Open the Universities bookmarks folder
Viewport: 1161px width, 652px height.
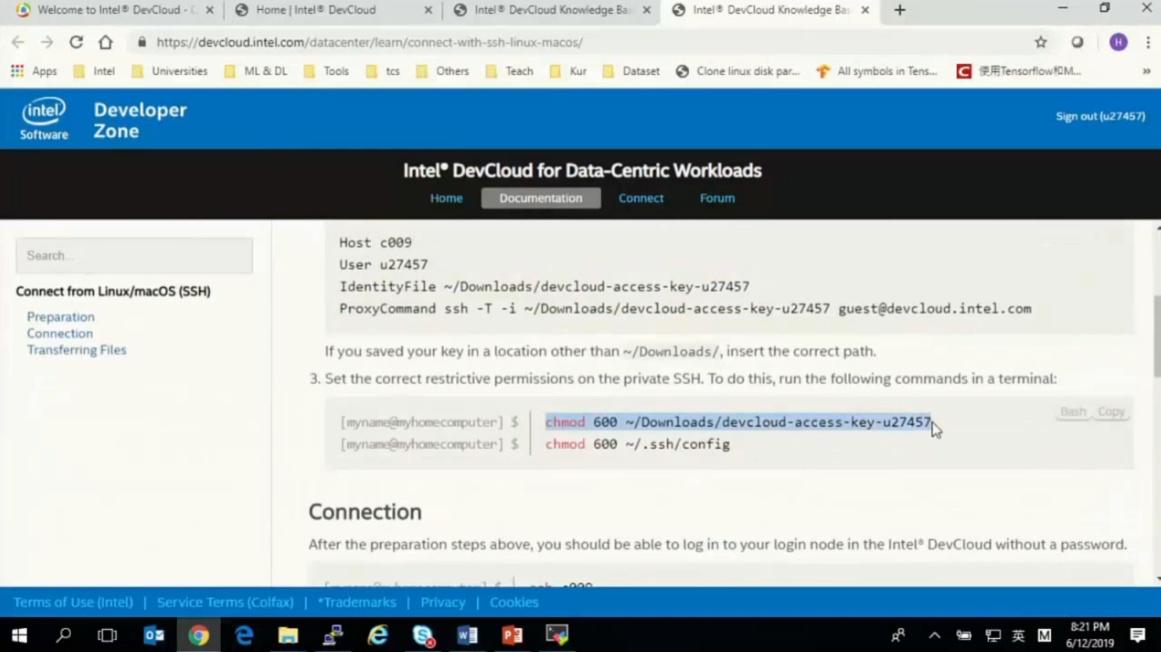click(x=170, y=71)
